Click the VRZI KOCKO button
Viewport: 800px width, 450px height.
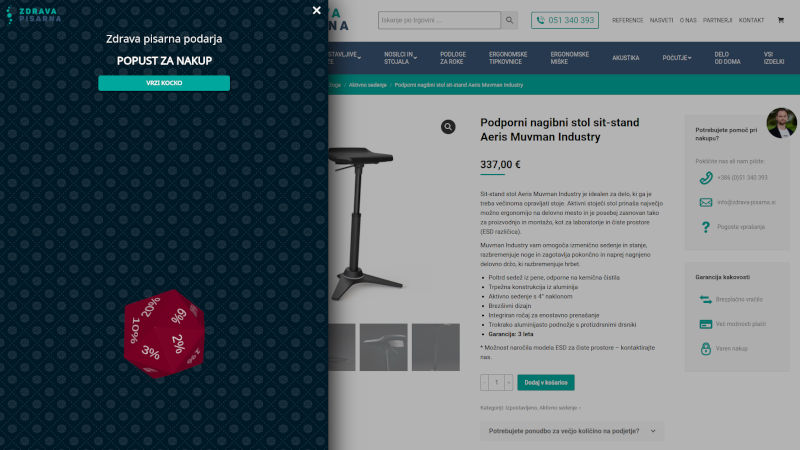tap(164, 83)
